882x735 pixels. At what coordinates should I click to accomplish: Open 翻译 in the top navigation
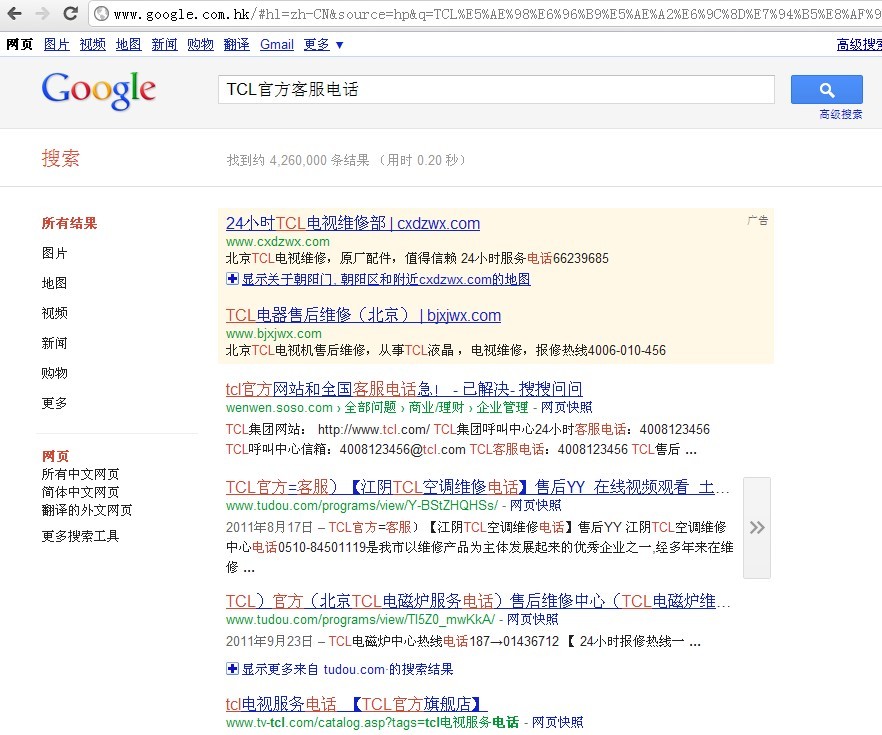(x=237, y=44)
